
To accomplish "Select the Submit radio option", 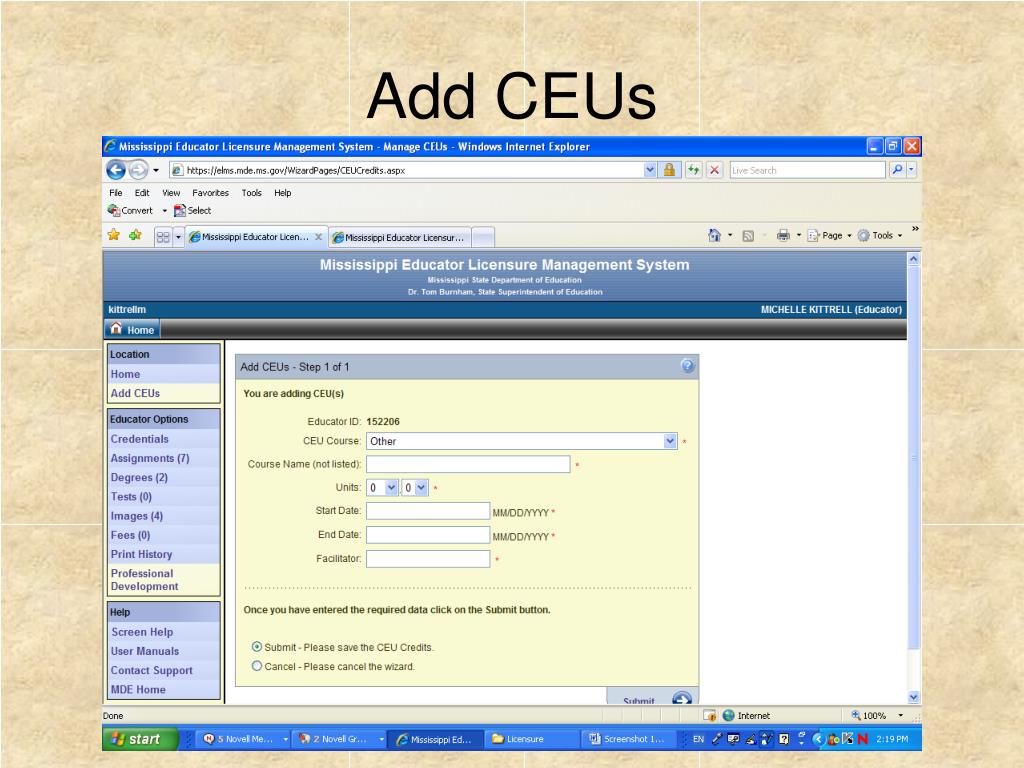I will [257, 647].
